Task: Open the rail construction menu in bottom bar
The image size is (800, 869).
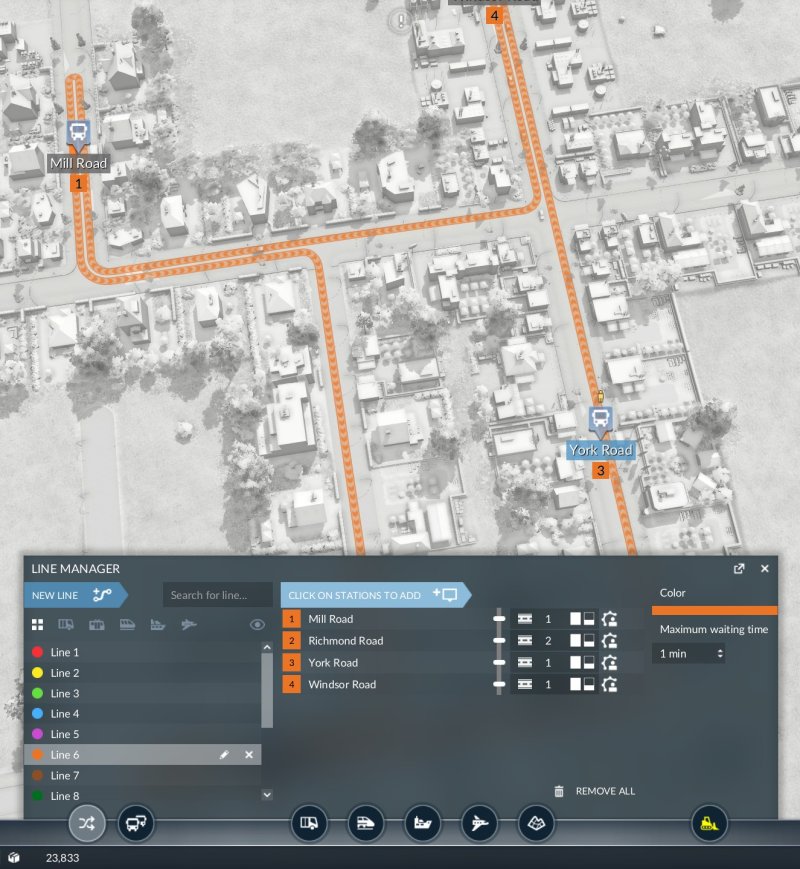Action: tap(365, 824)
